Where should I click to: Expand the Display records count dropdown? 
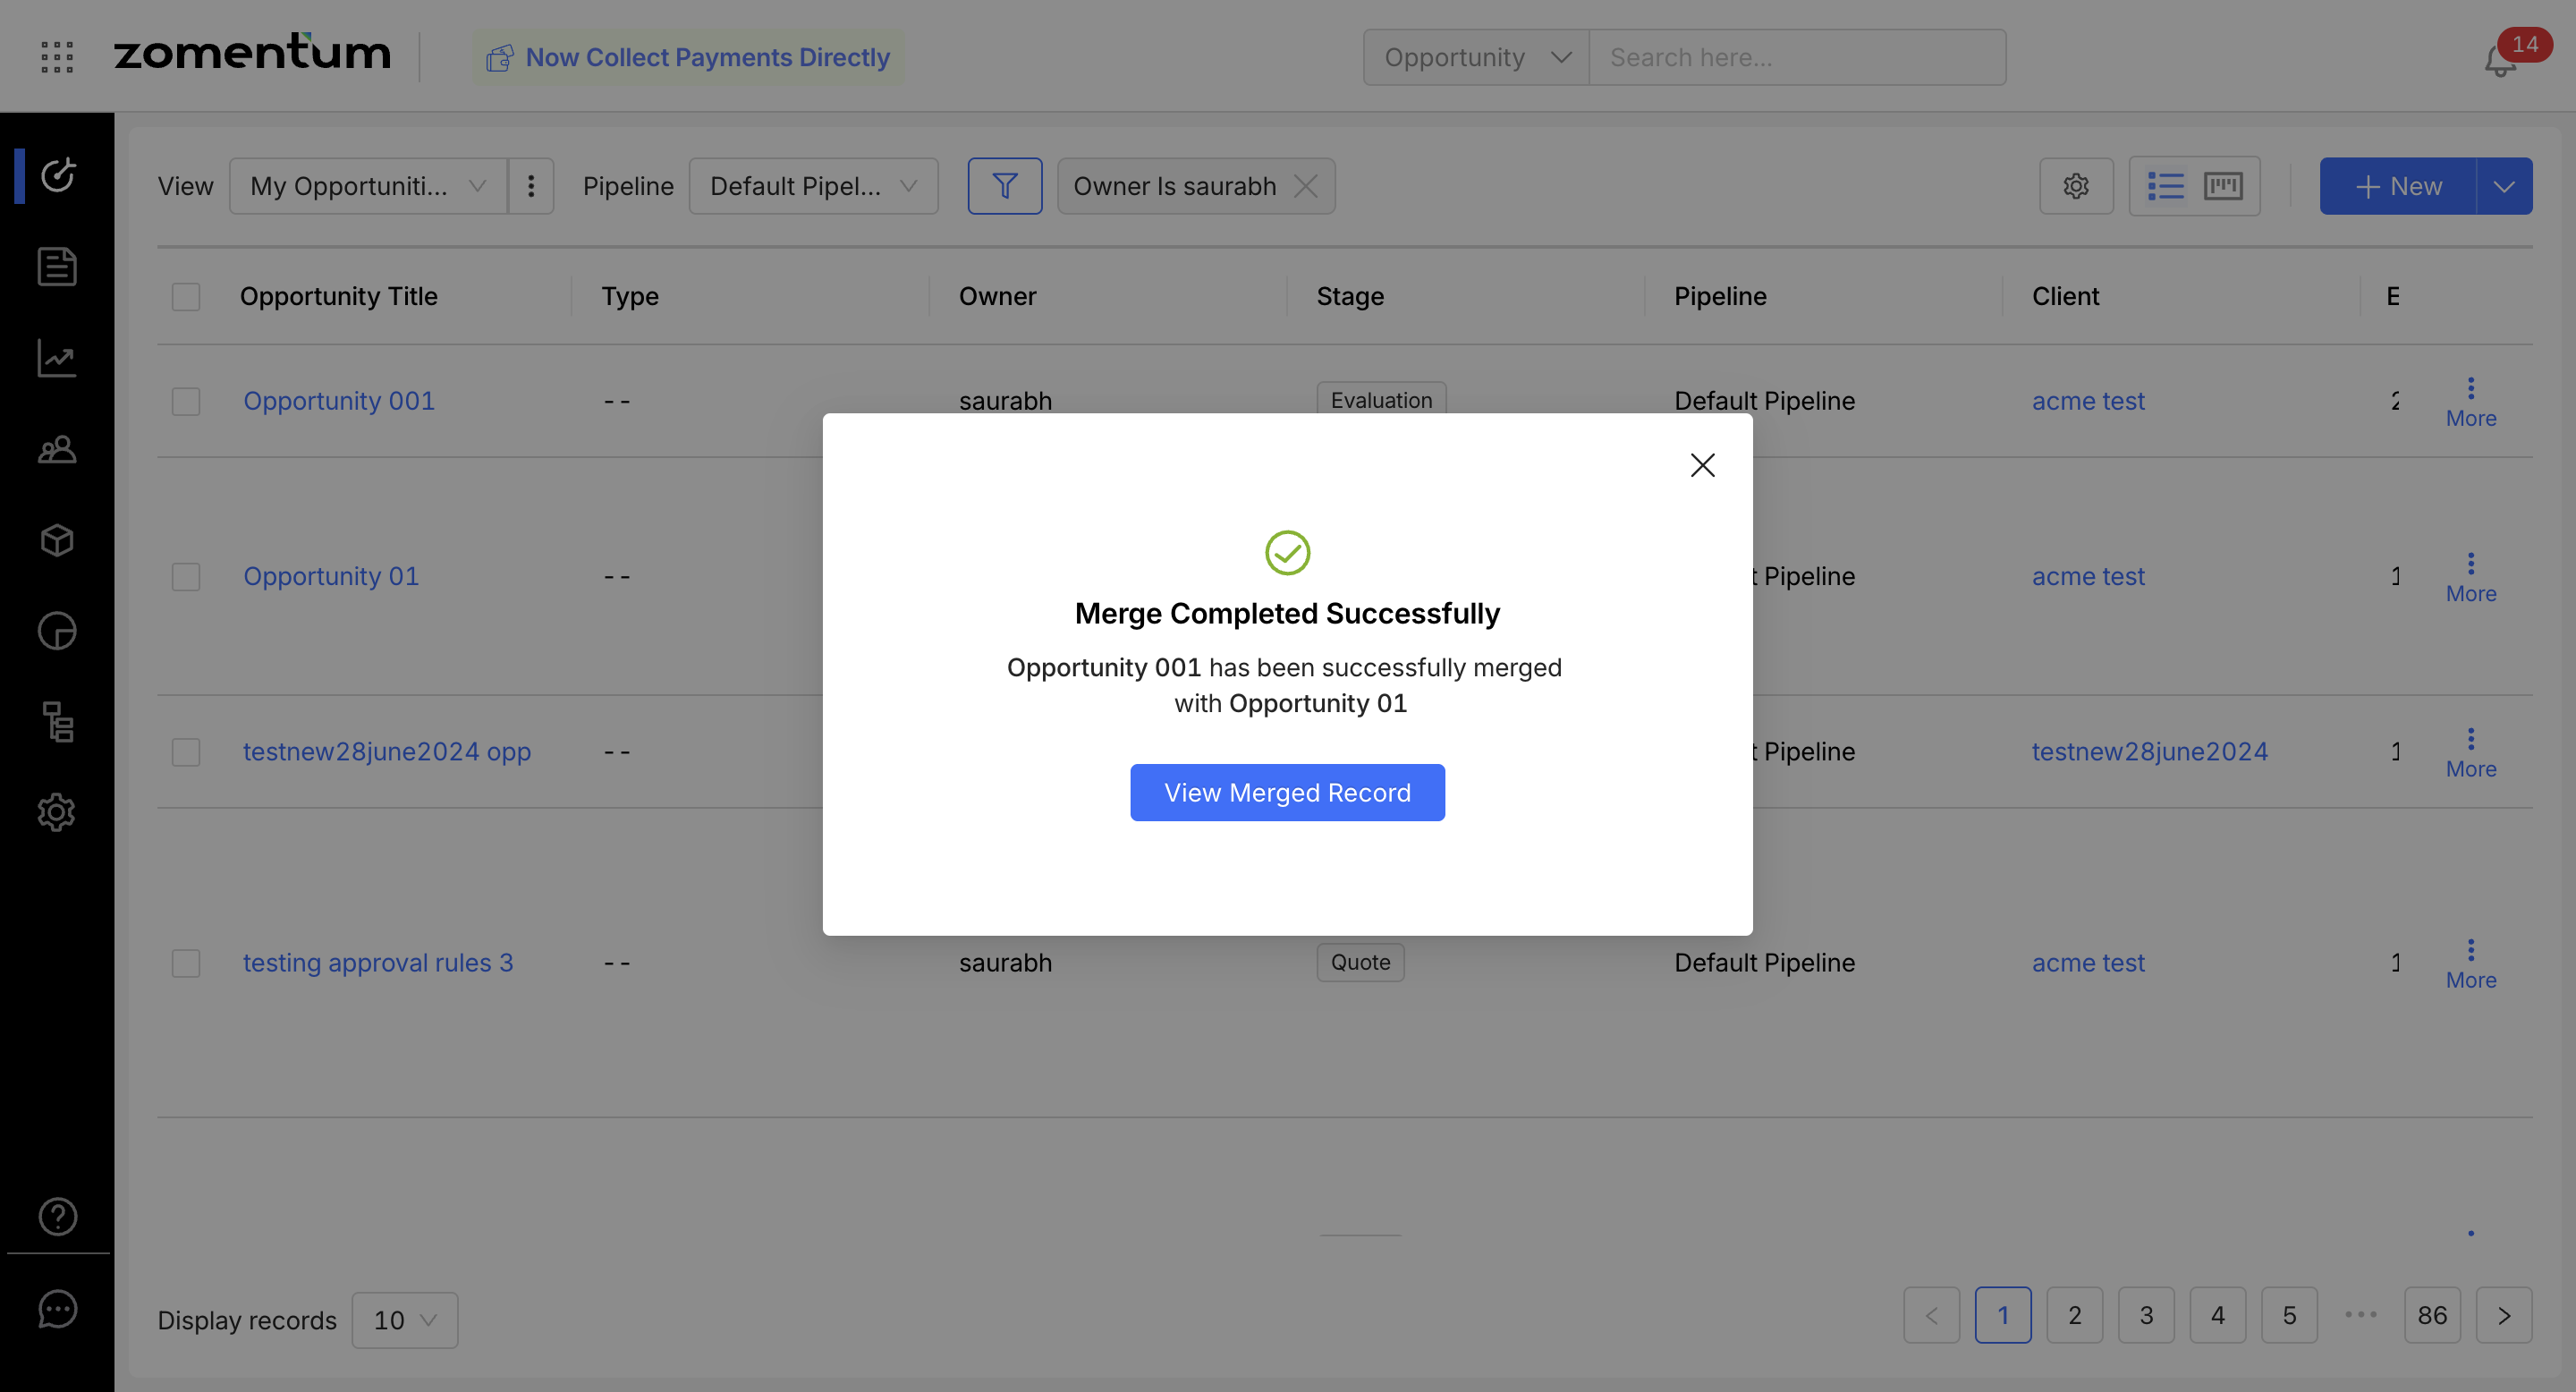[405, 1320]
